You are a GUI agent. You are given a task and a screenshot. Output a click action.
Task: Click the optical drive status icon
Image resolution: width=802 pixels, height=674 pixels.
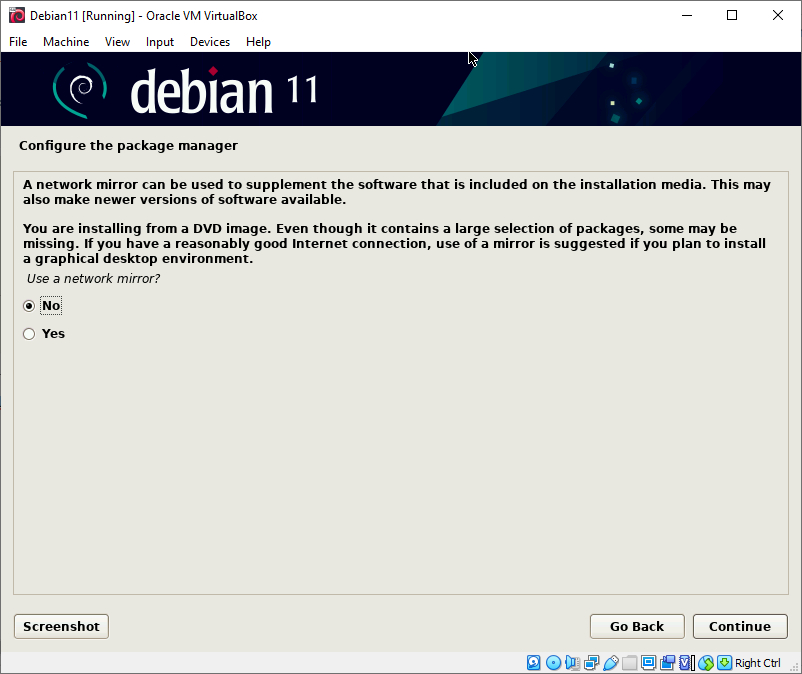tap(552, 662)
